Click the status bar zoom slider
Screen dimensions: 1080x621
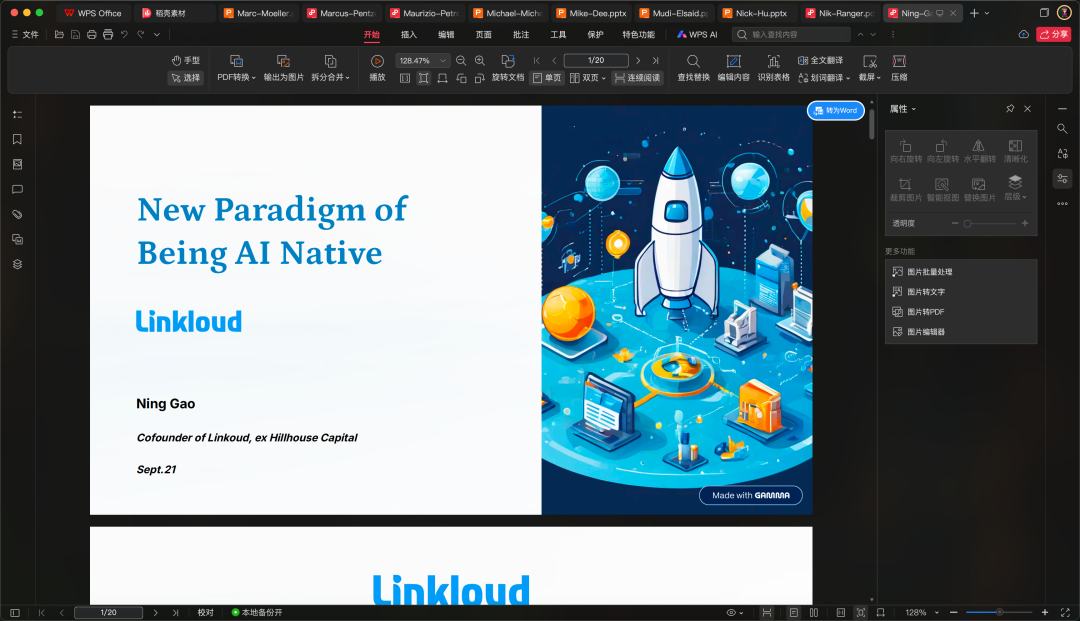(x=999, y=612)
